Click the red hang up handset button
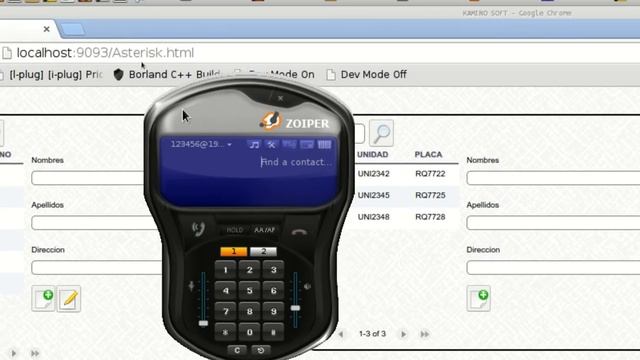This screenshot has width=640, height=360. click(x=299, y=232)
